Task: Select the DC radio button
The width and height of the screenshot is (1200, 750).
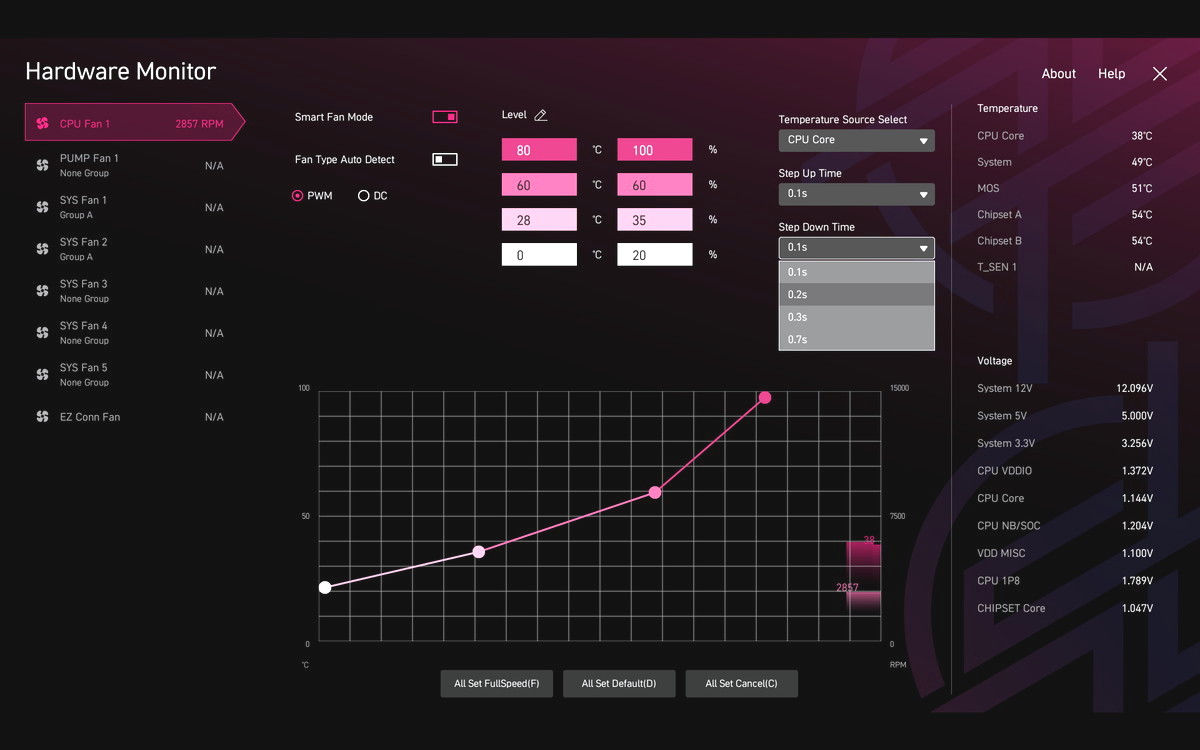Action: 364,196
